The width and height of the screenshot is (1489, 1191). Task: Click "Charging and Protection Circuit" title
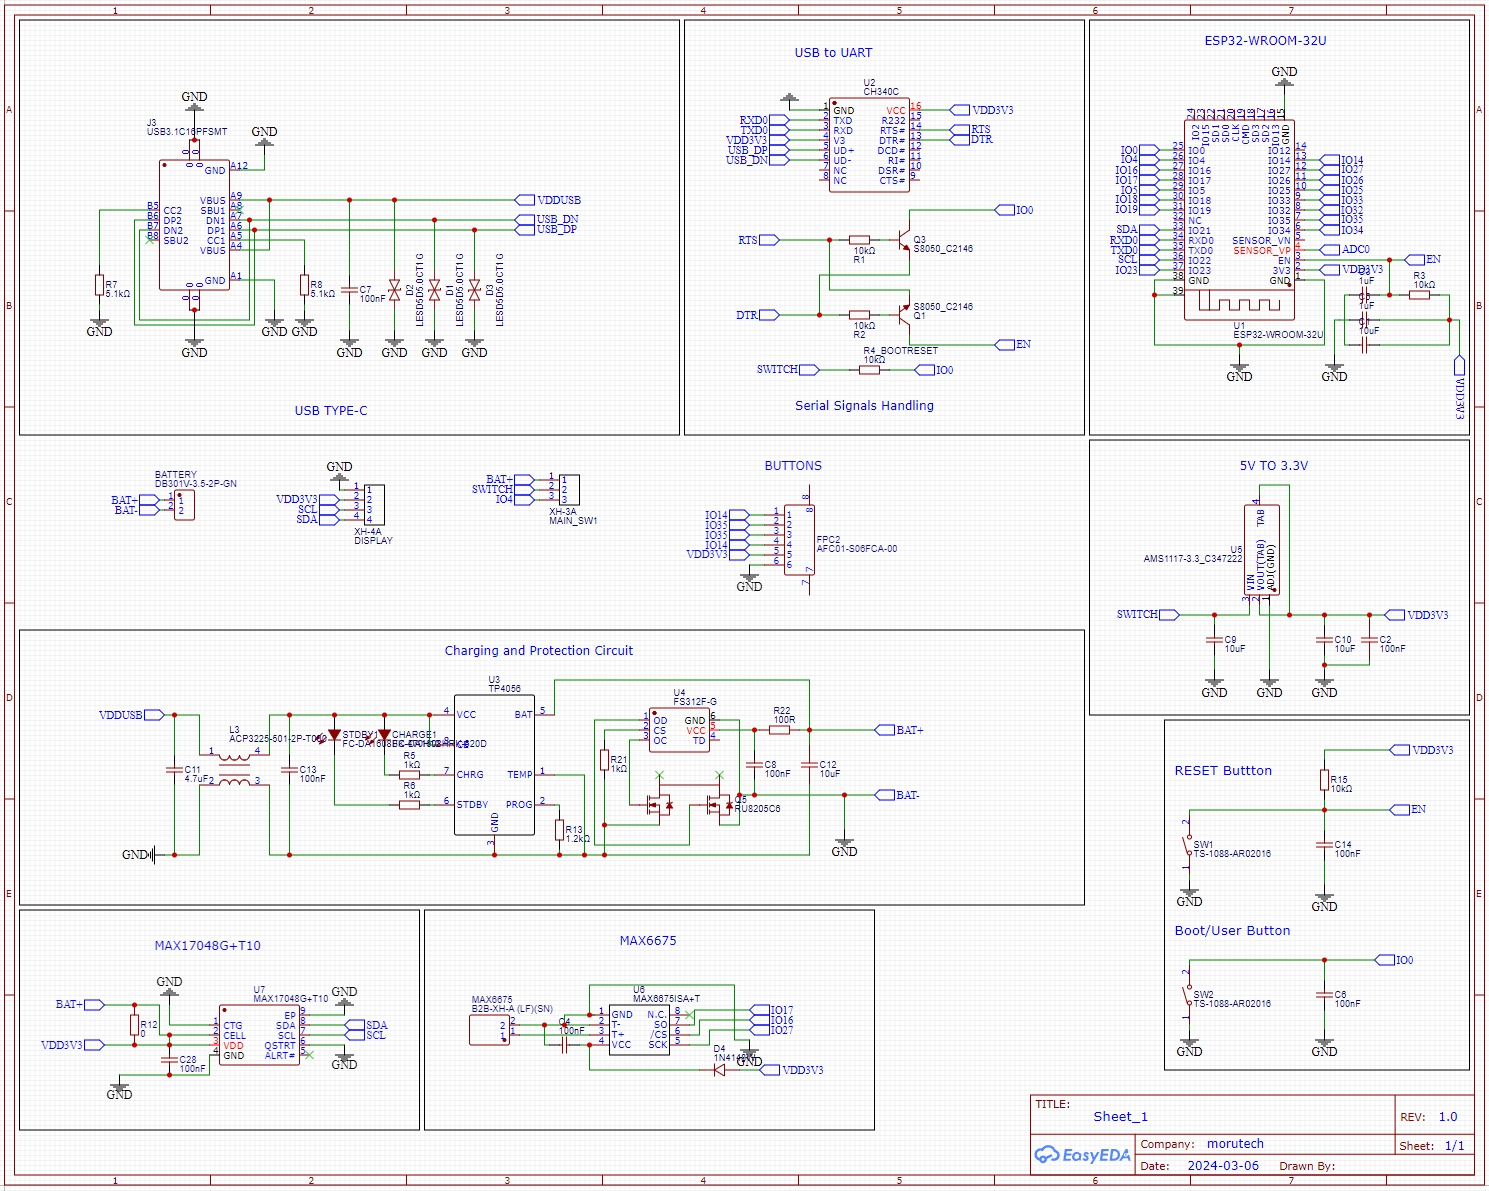coord(539,650)
